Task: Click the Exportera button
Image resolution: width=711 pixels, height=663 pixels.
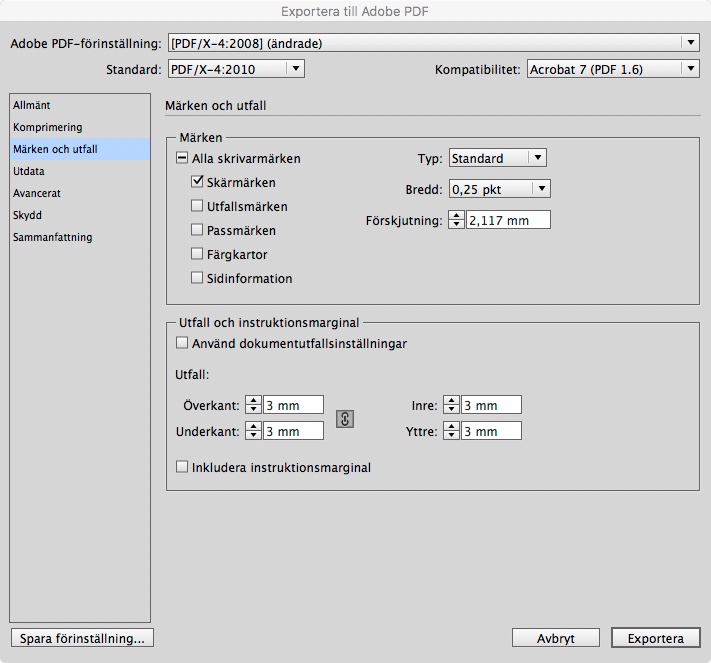Action: click(656, 638)
